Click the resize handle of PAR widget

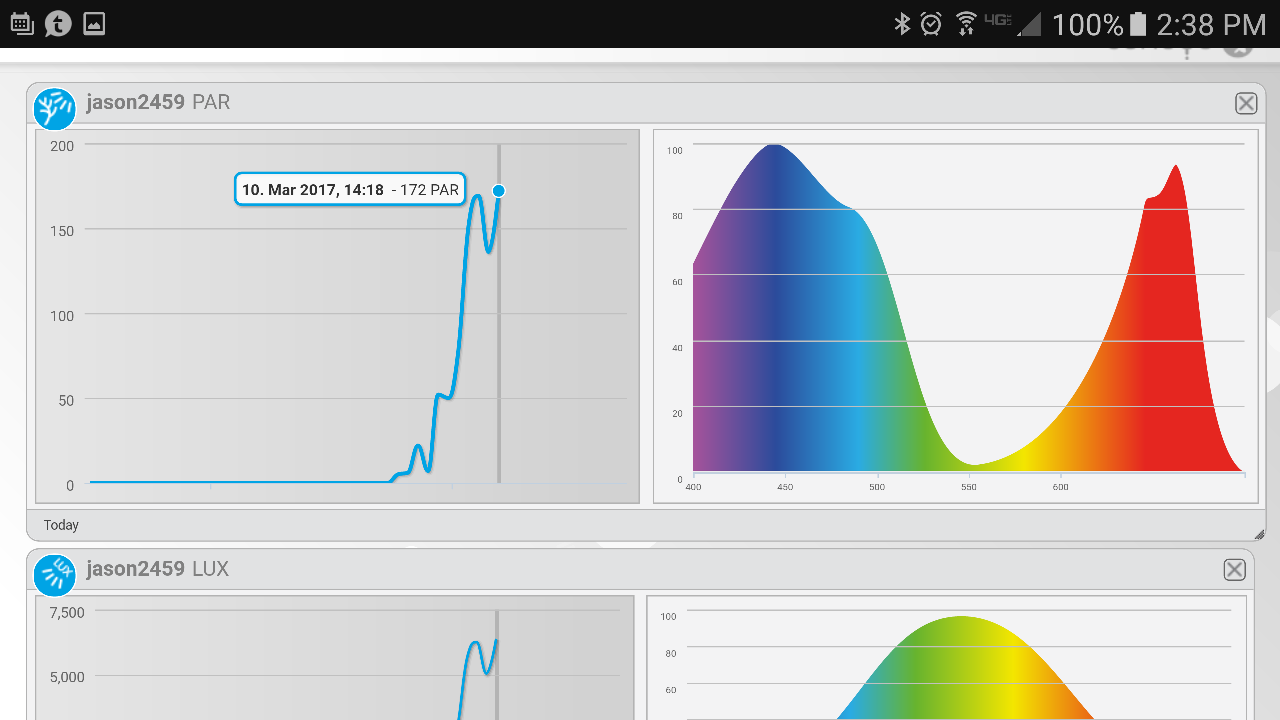pyautogui.click(x=1259, y=534)
